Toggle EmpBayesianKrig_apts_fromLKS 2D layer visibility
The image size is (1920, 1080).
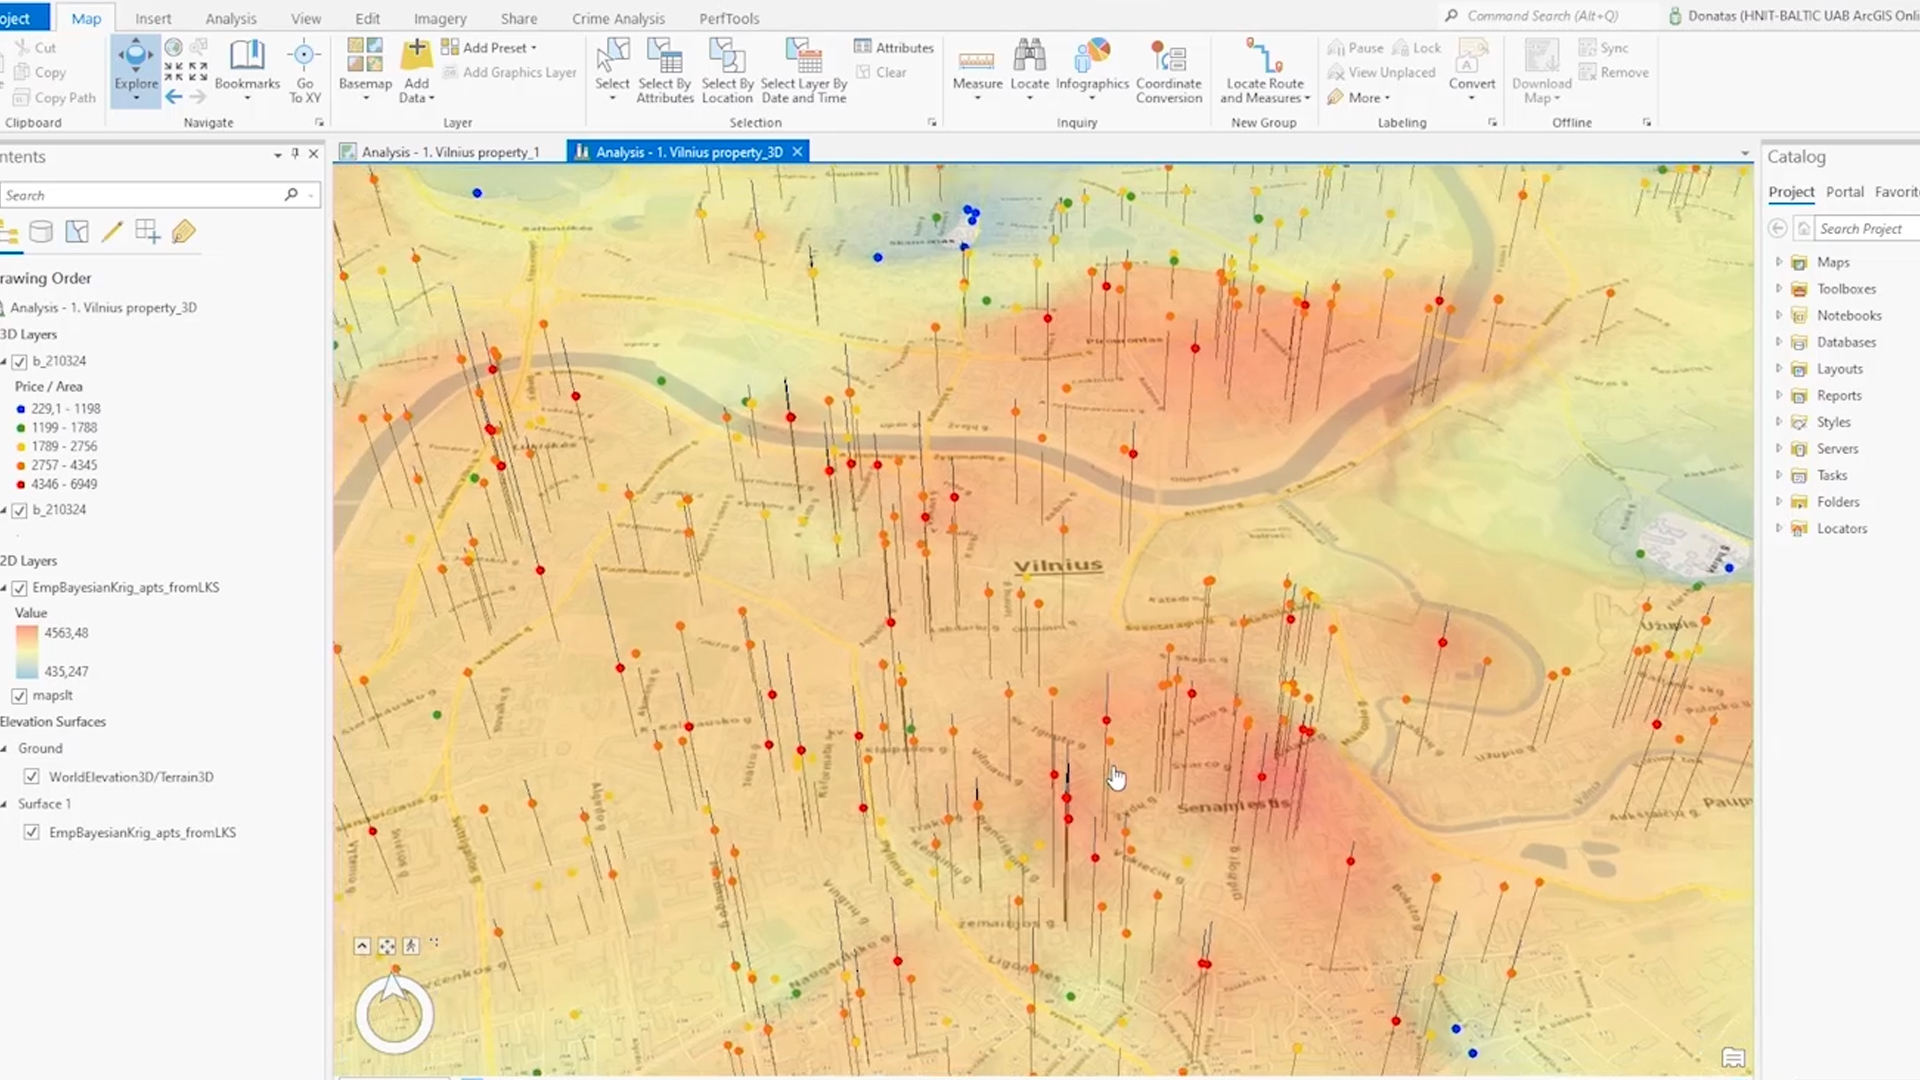[x=19, y=588]
